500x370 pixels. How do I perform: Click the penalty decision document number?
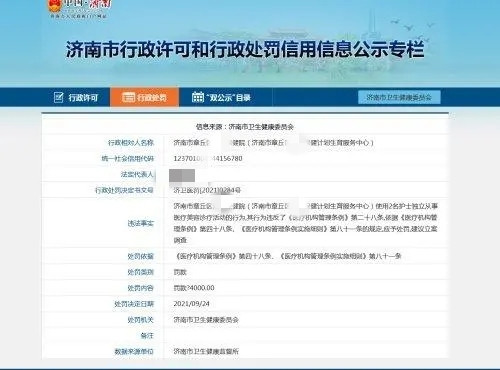pyautogui.click(x=207, y=190)
